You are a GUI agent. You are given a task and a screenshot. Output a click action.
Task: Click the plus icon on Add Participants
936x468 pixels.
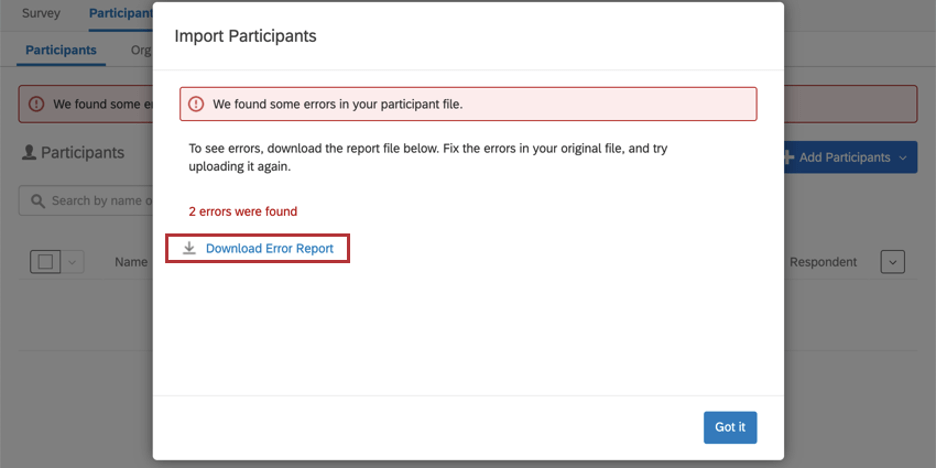pyautogui.click(x=788, y=157)
